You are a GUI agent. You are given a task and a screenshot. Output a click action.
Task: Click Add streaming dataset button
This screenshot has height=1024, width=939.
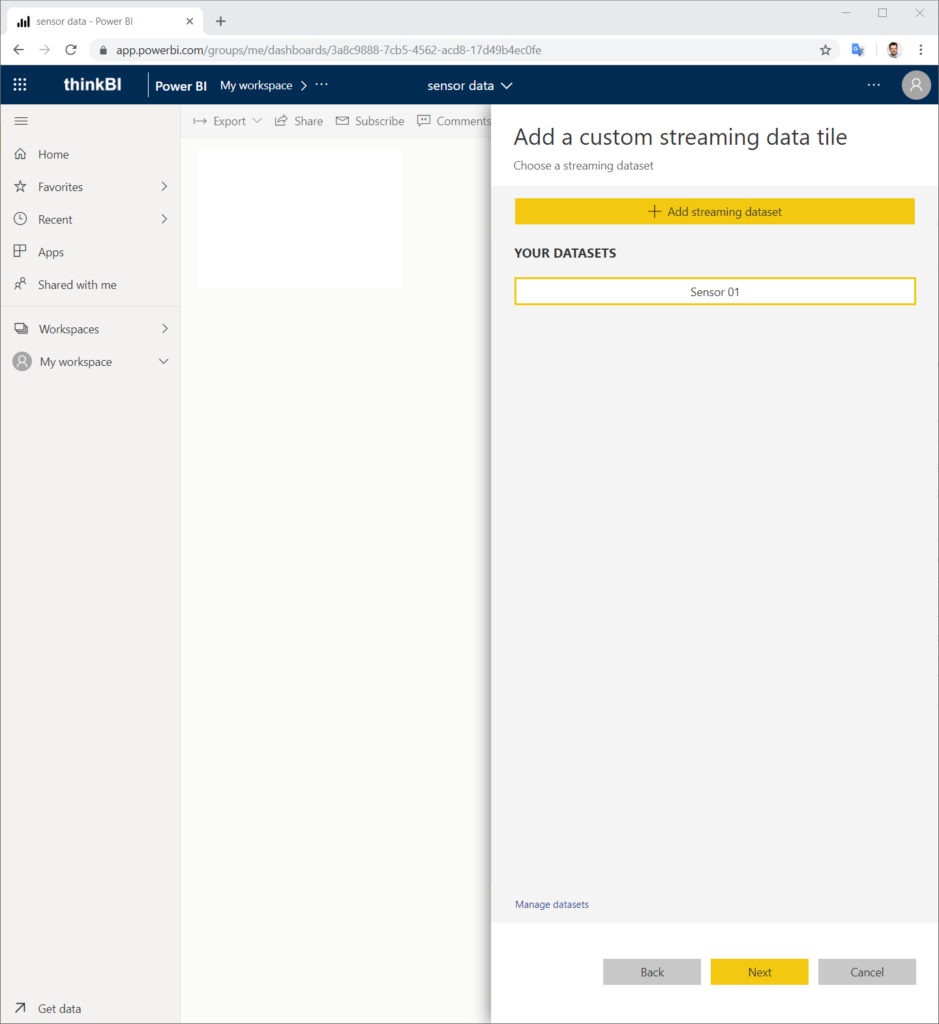(714, 211)
